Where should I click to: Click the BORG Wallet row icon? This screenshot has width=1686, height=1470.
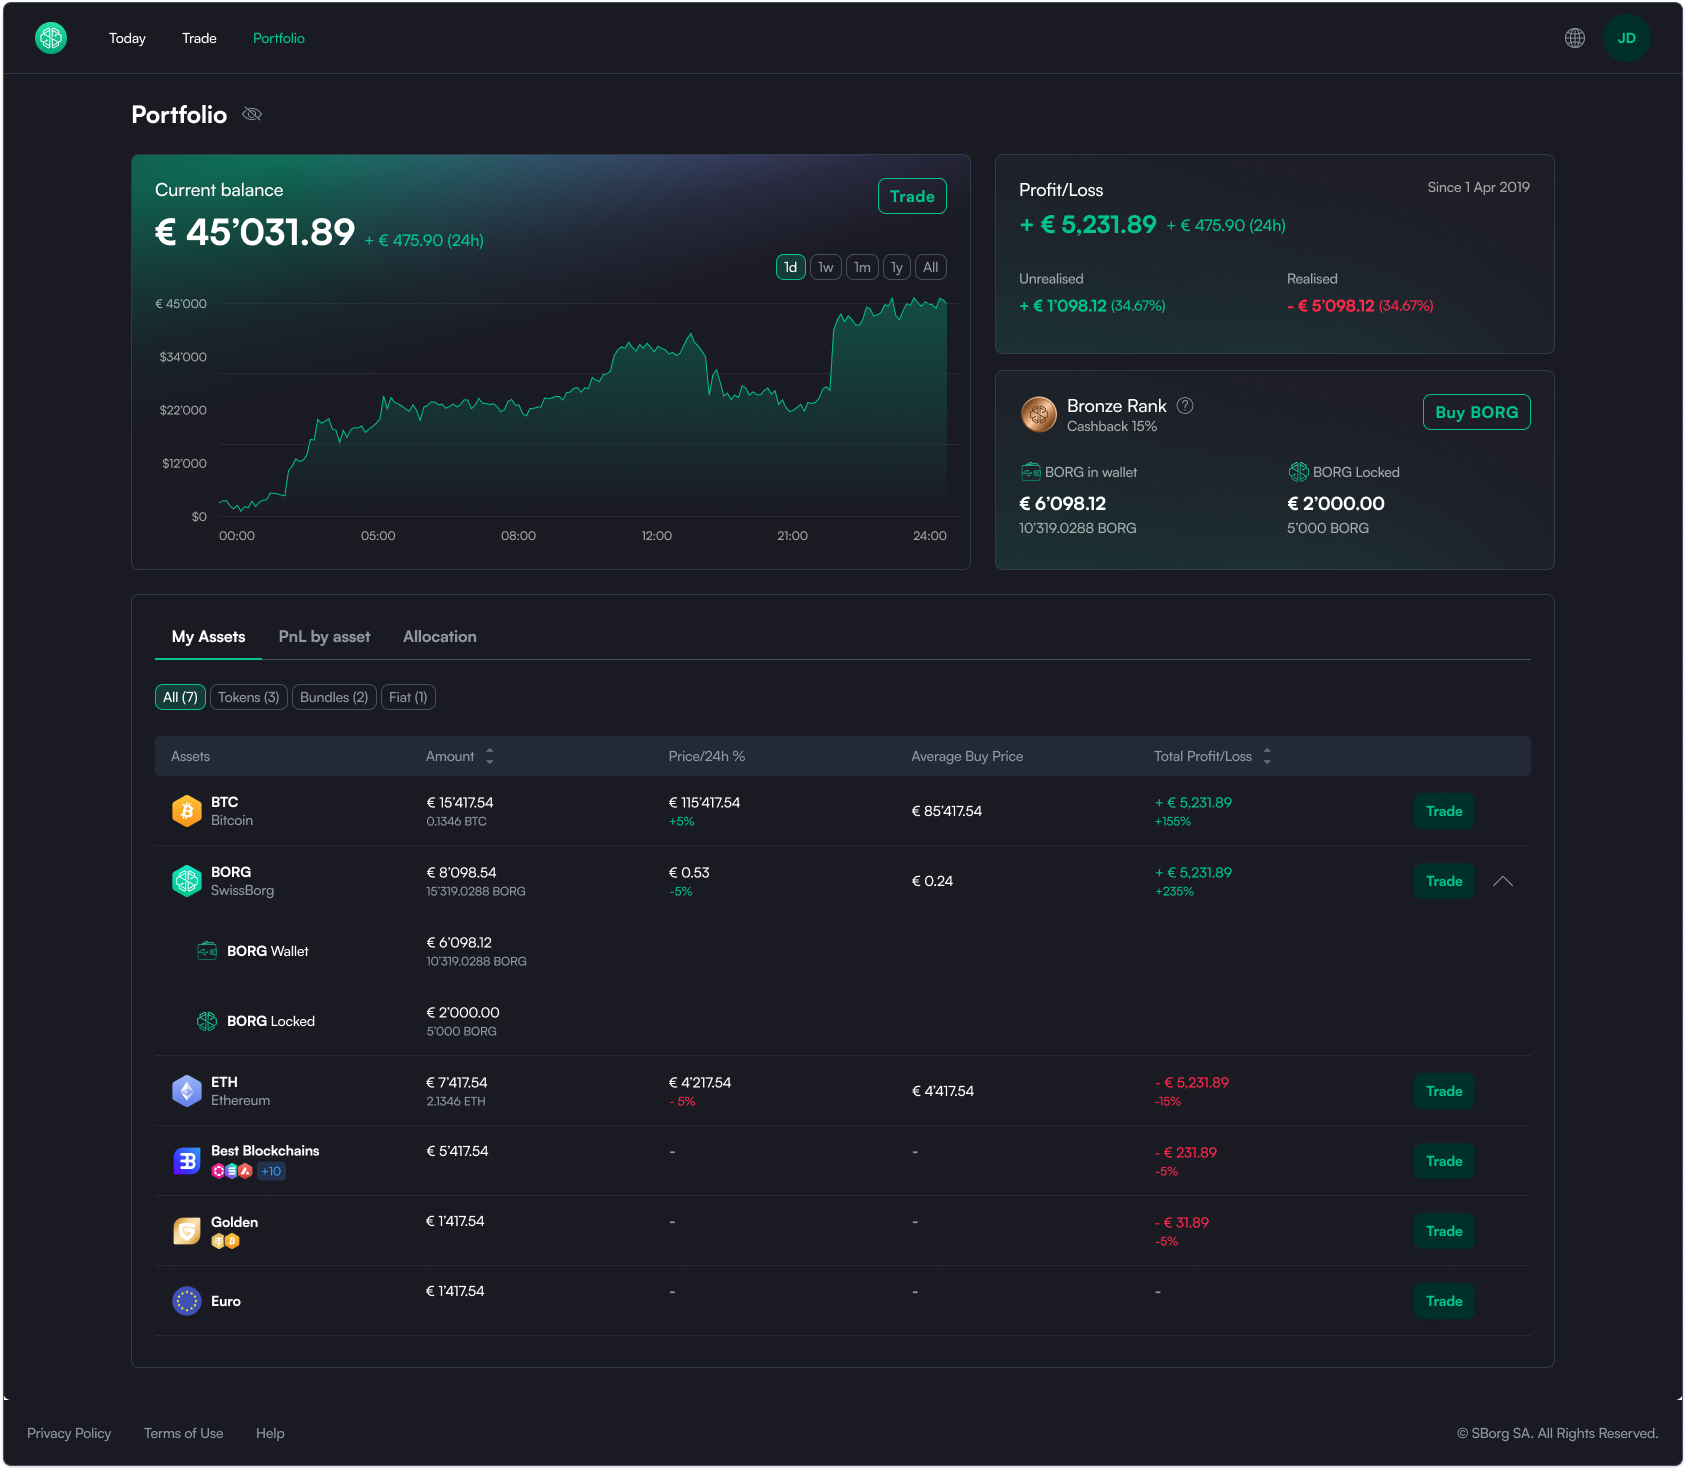click(x=207, y=951)
